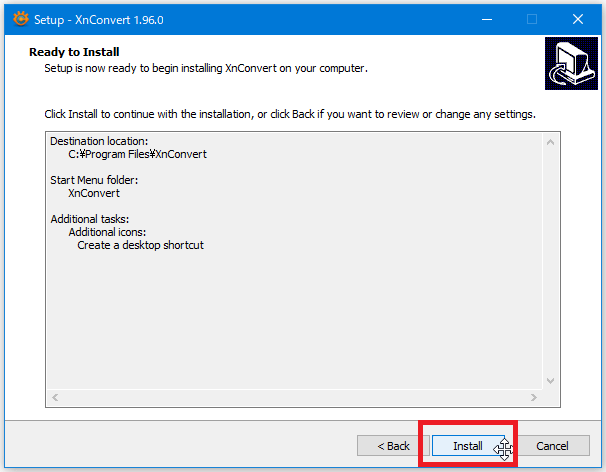This screenshot has height=472, width=606.
Task: Click the summary box scroll down arrow
Action: point(549,381)
